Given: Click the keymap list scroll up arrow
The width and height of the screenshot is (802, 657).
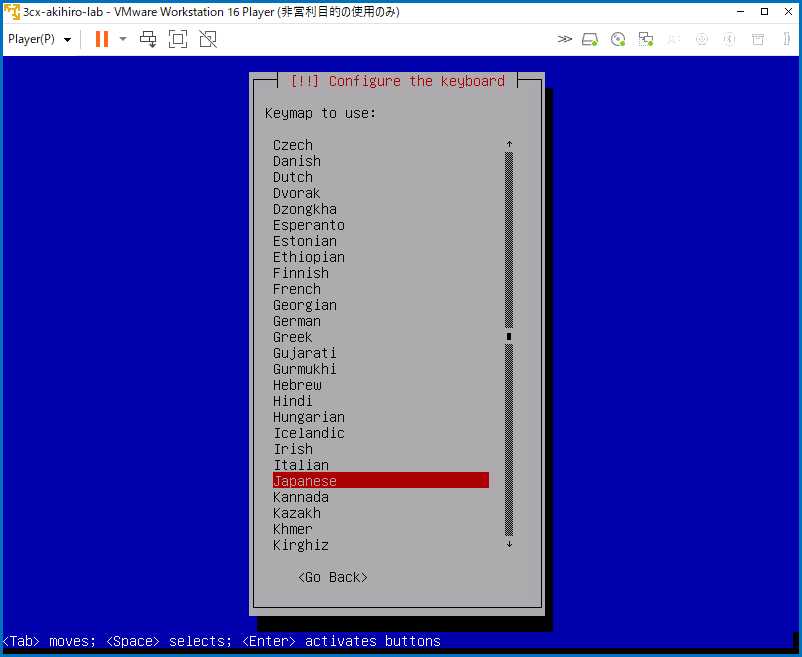Looking at the screenshot, I should (509, 144).
